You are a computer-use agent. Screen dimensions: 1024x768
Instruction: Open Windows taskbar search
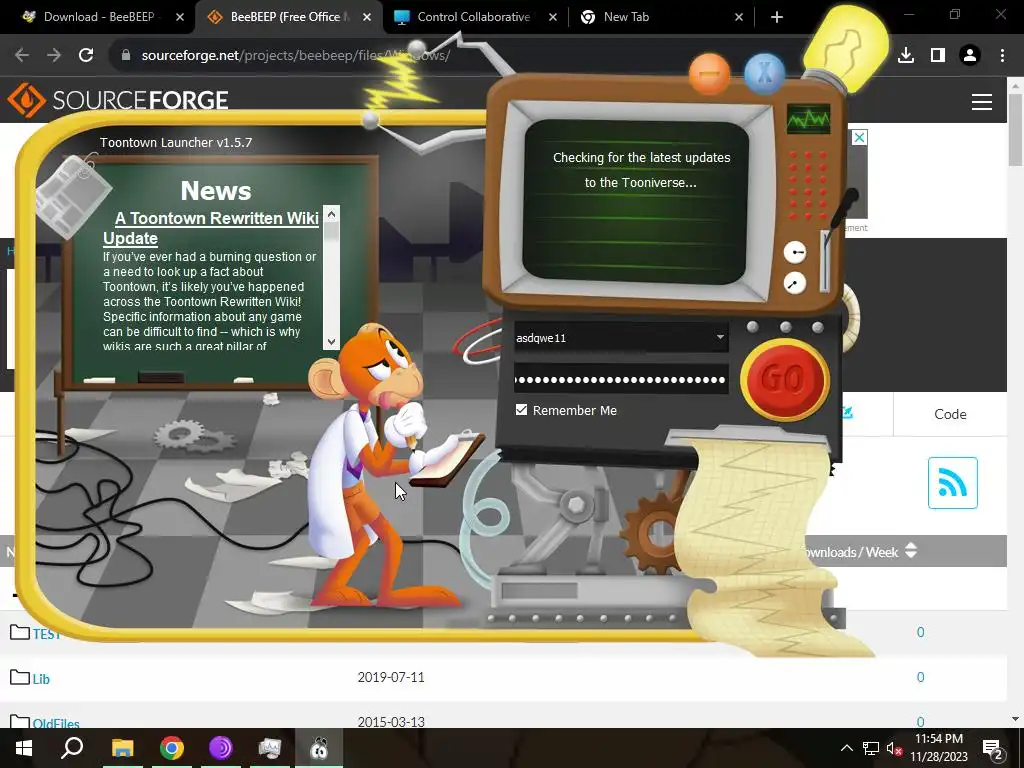pyautogui.click(x=72, y=748)
